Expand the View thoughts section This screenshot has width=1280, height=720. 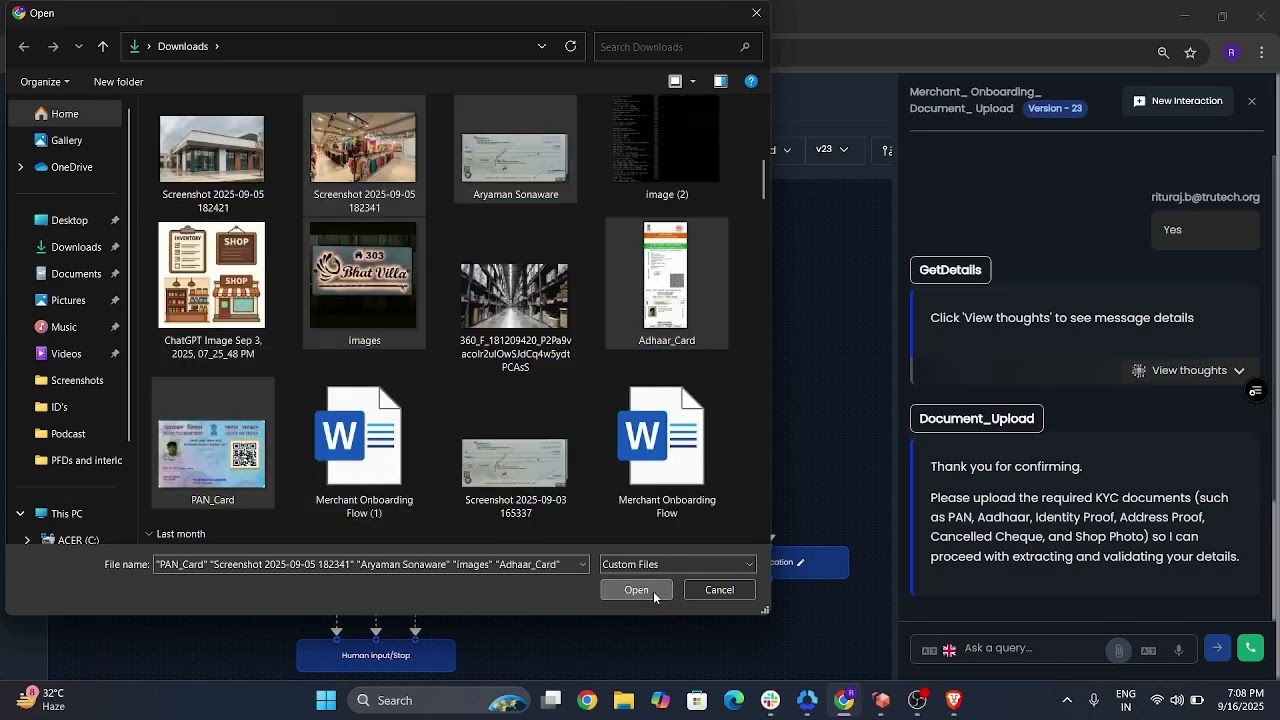pyautogui.click(x=1188, y=370)
